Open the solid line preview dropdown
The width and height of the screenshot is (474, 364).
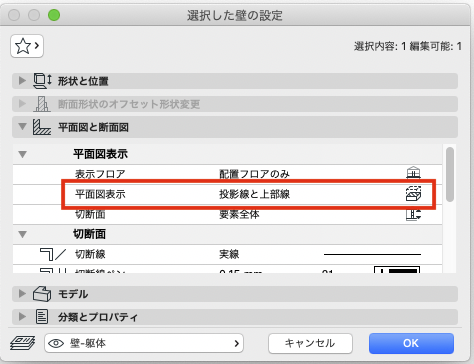[x=372, y=254]
